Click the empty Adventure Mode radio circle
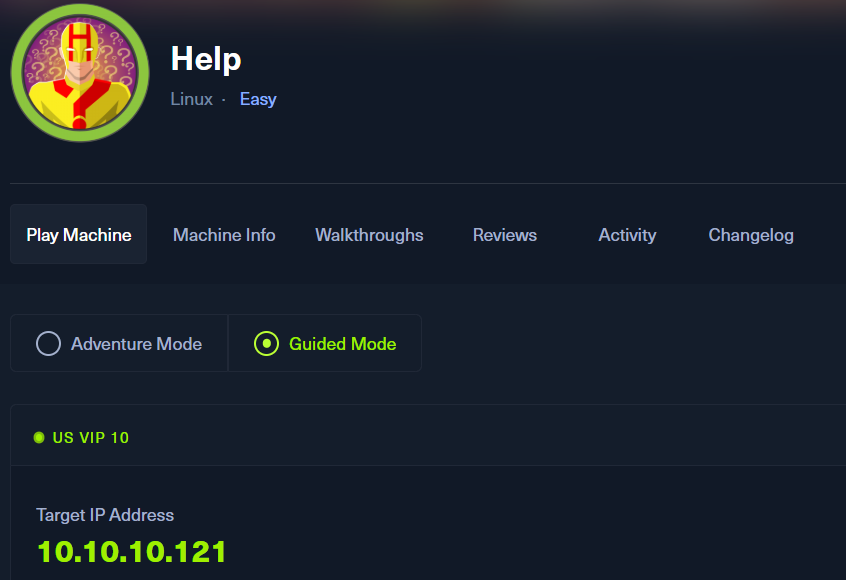 [48, 344]
